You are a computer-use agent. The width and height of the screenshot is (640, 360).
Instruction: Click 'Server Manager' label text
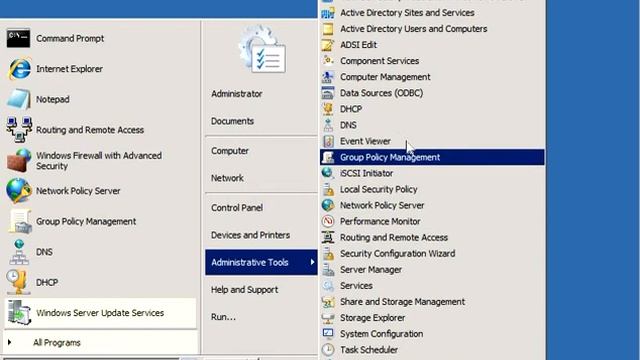coord(371,270)
